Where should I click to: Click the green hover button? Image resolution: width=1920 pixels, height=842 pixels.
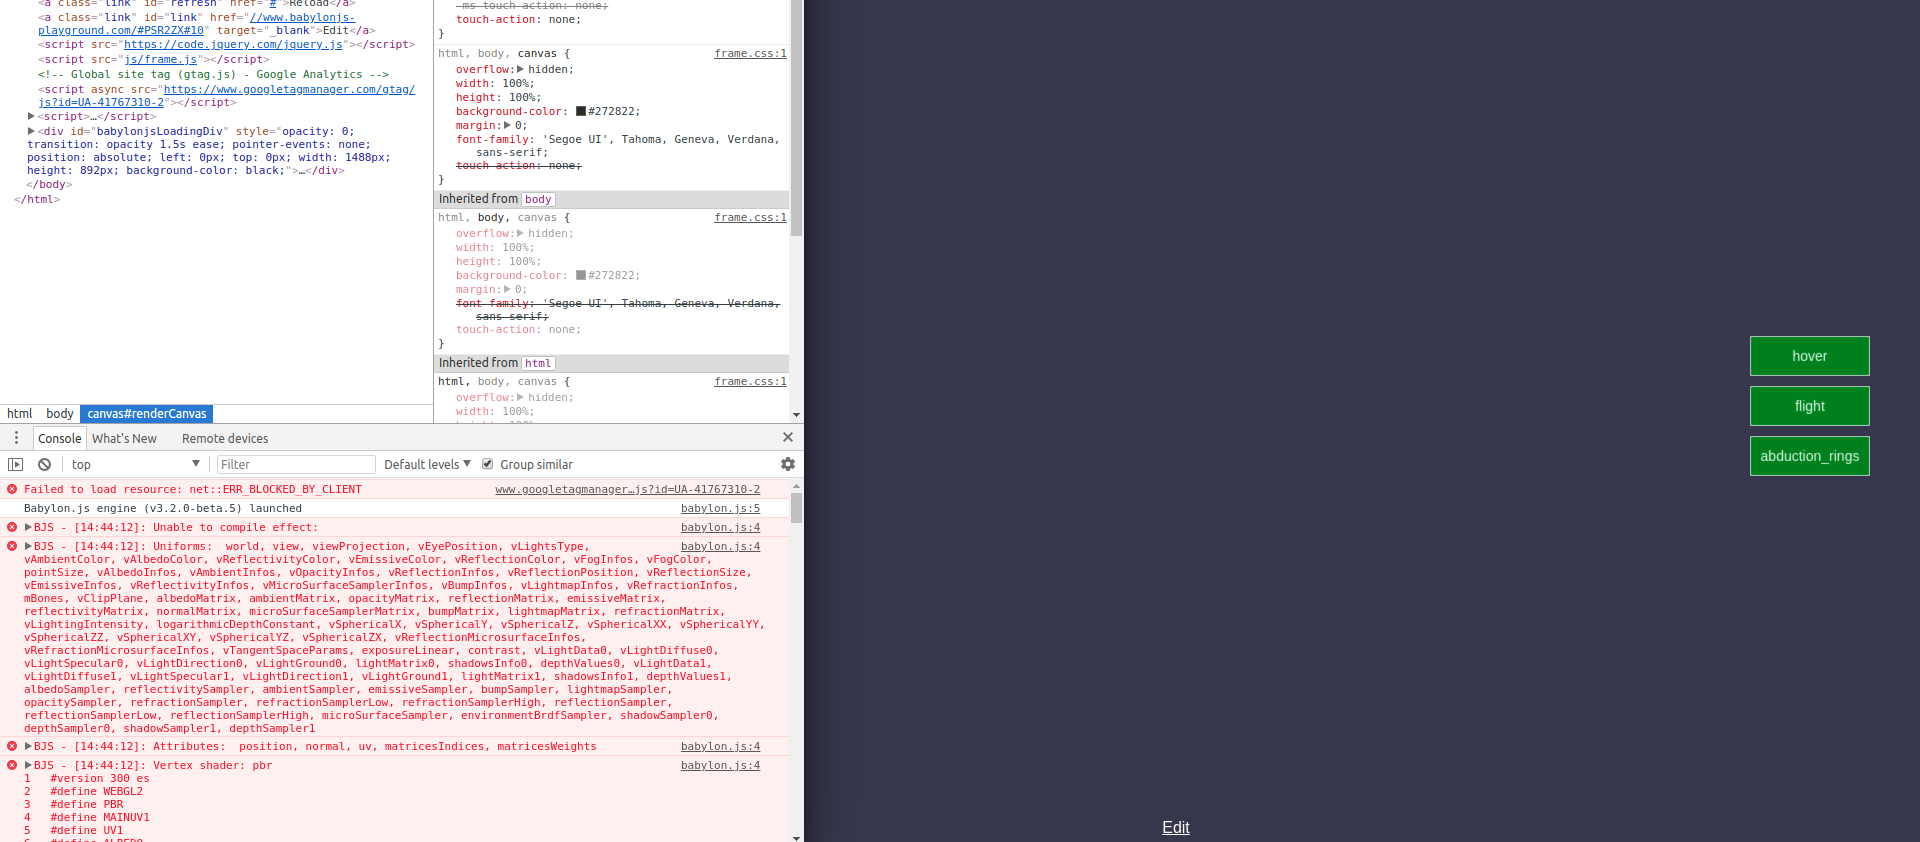(1809, 356)
